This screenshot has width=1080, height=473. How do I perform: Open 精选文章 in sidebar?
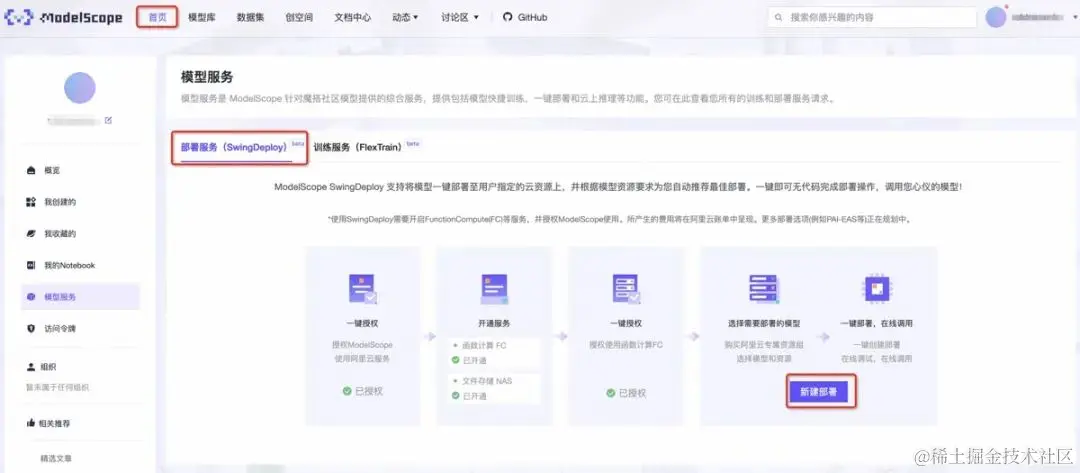tap(56, 458)
